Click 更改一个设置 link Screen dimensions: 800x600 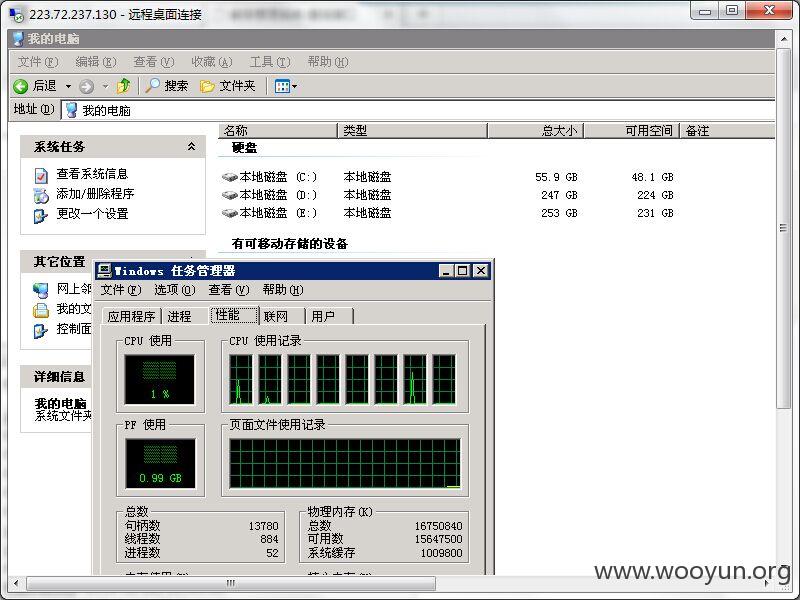click(x=92, y=214)
